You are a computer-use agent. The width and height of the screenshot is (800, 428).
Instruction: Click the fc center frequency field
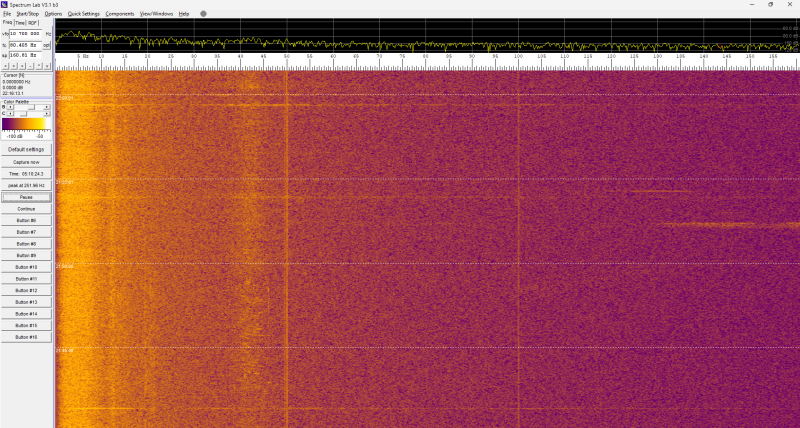(26, 44)
